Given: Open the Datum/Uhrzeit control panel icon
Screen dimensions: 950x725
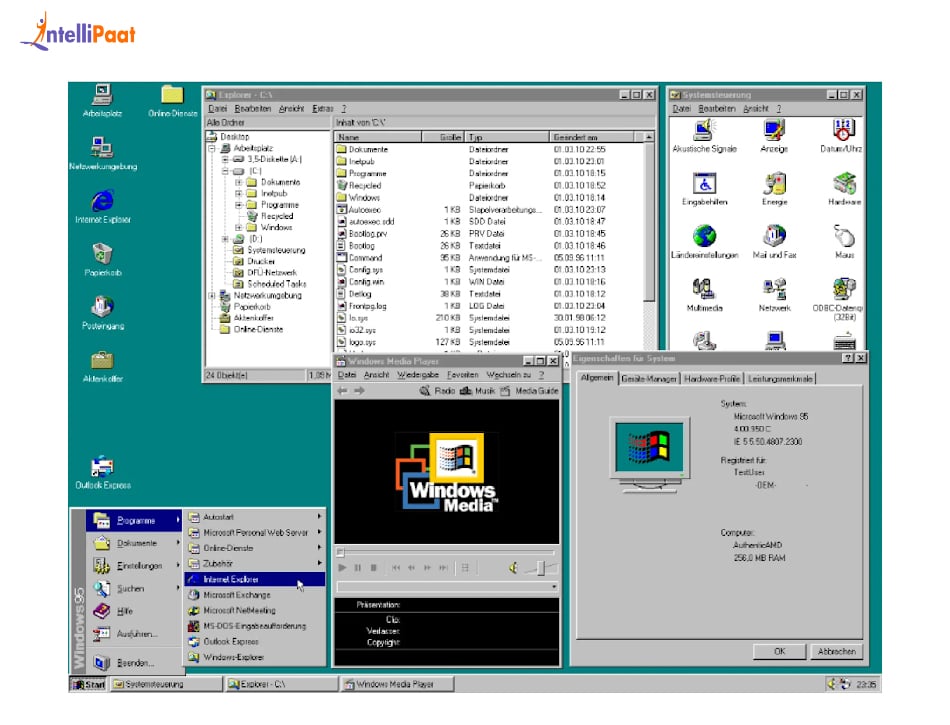Looking at the screenshot, I should (842, 136).
